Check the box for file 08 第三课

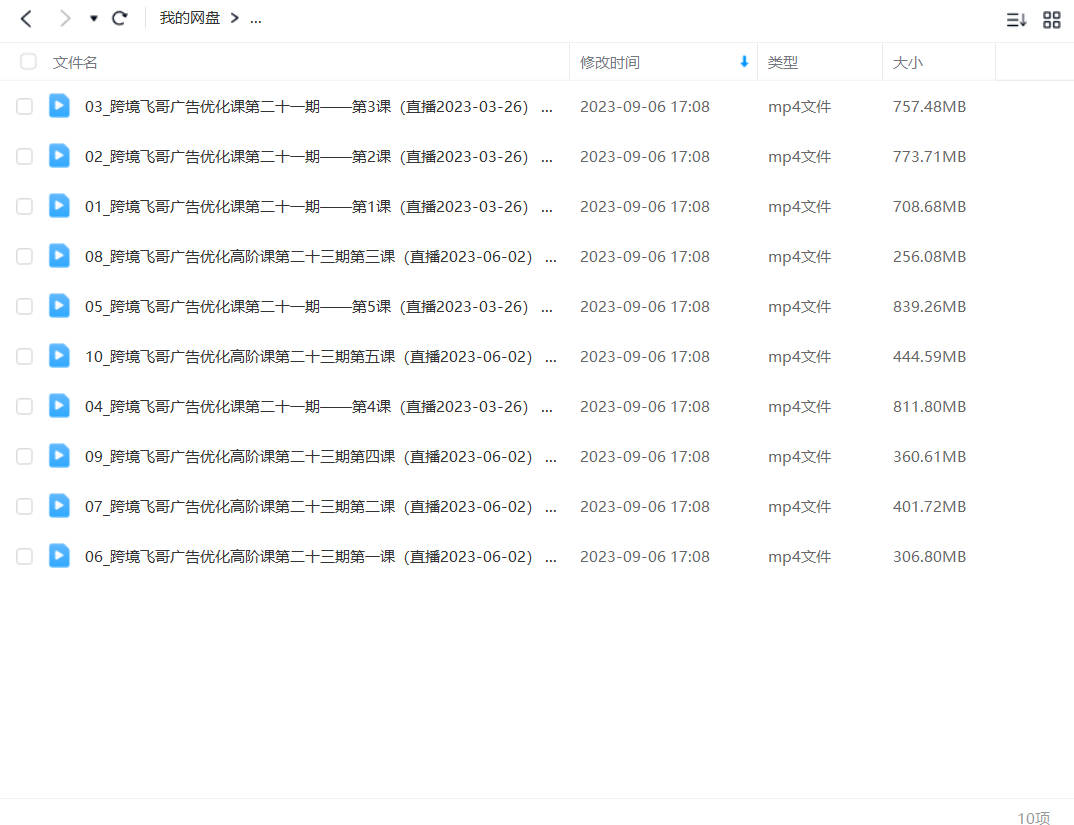pos(24,256)
